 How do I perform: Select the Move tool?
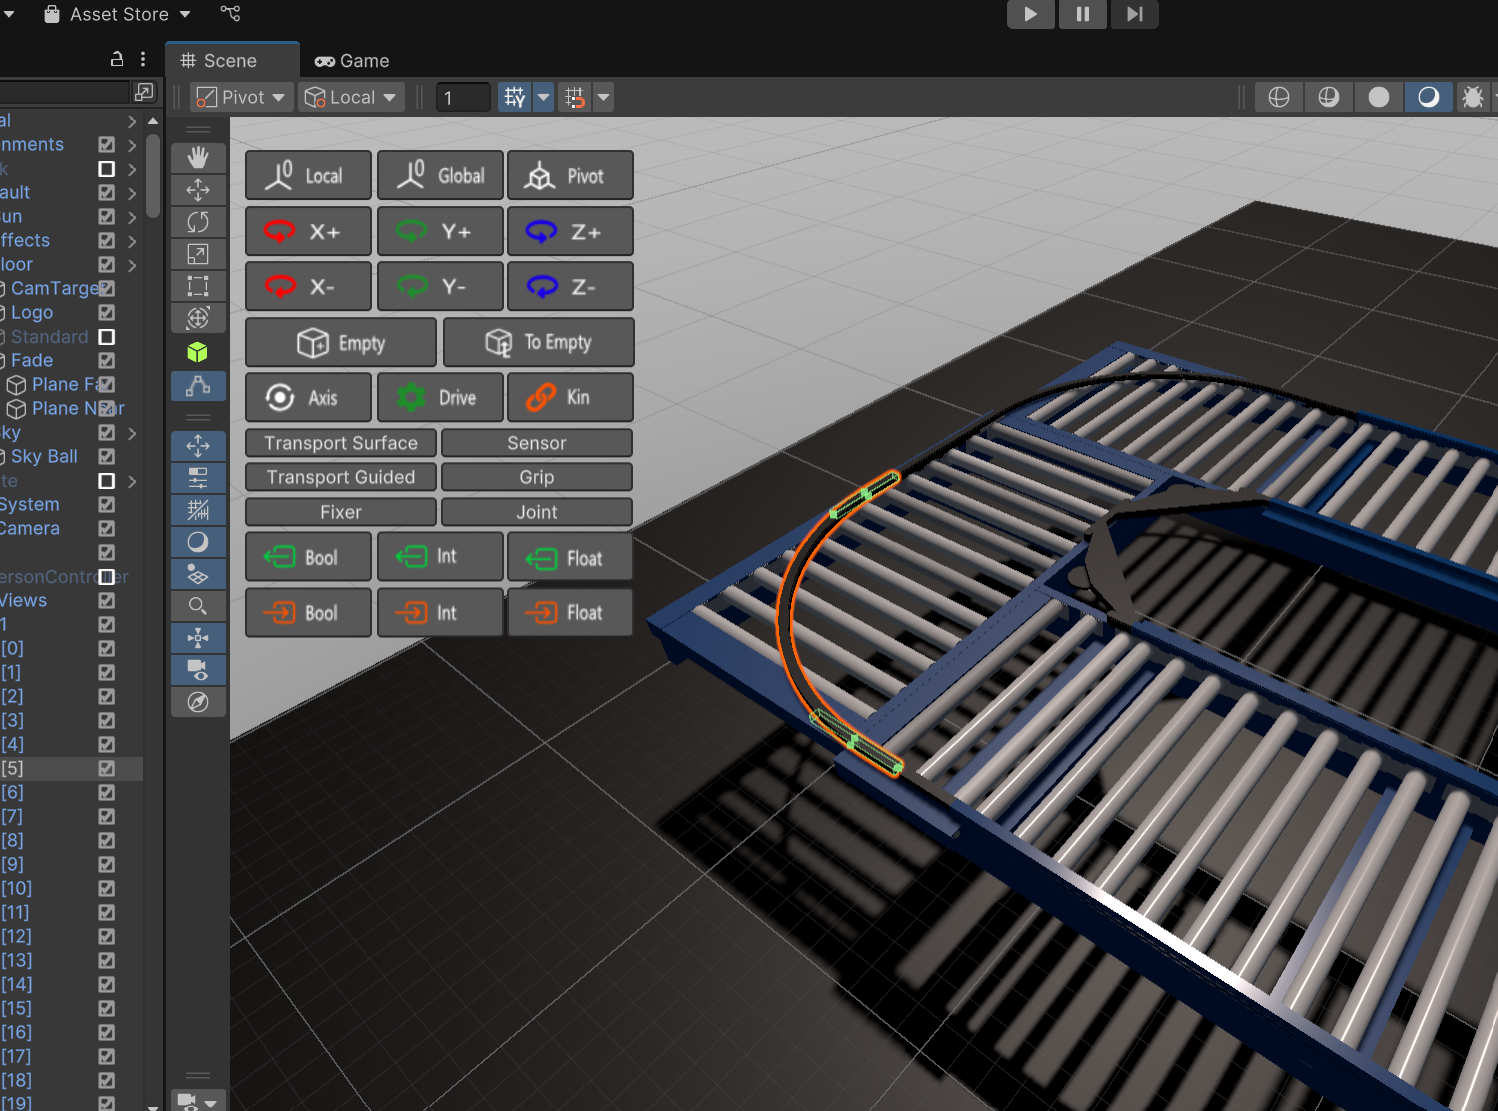pos(198,189)
